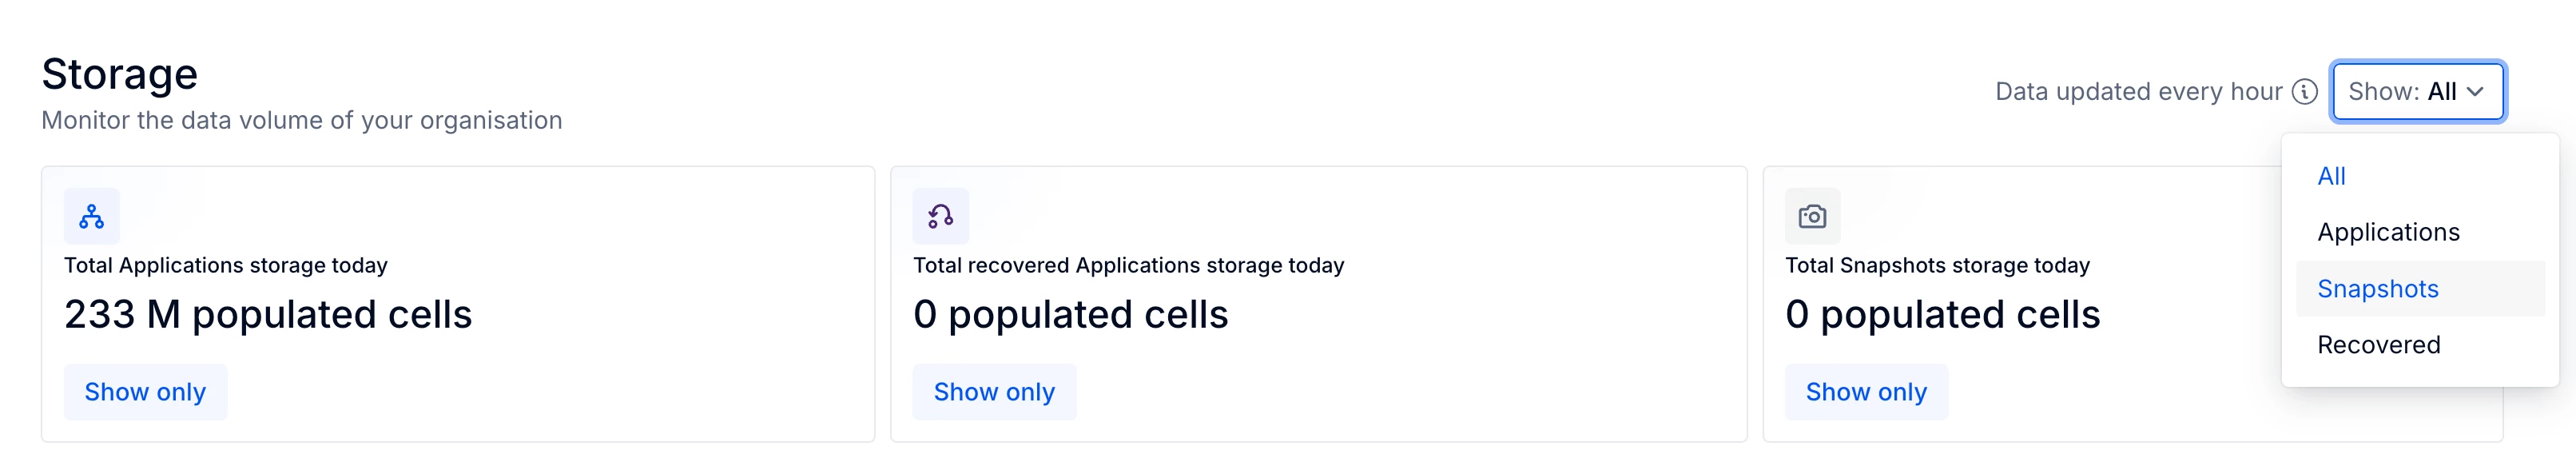Click the 233 M populated cells value

[268, 315]
